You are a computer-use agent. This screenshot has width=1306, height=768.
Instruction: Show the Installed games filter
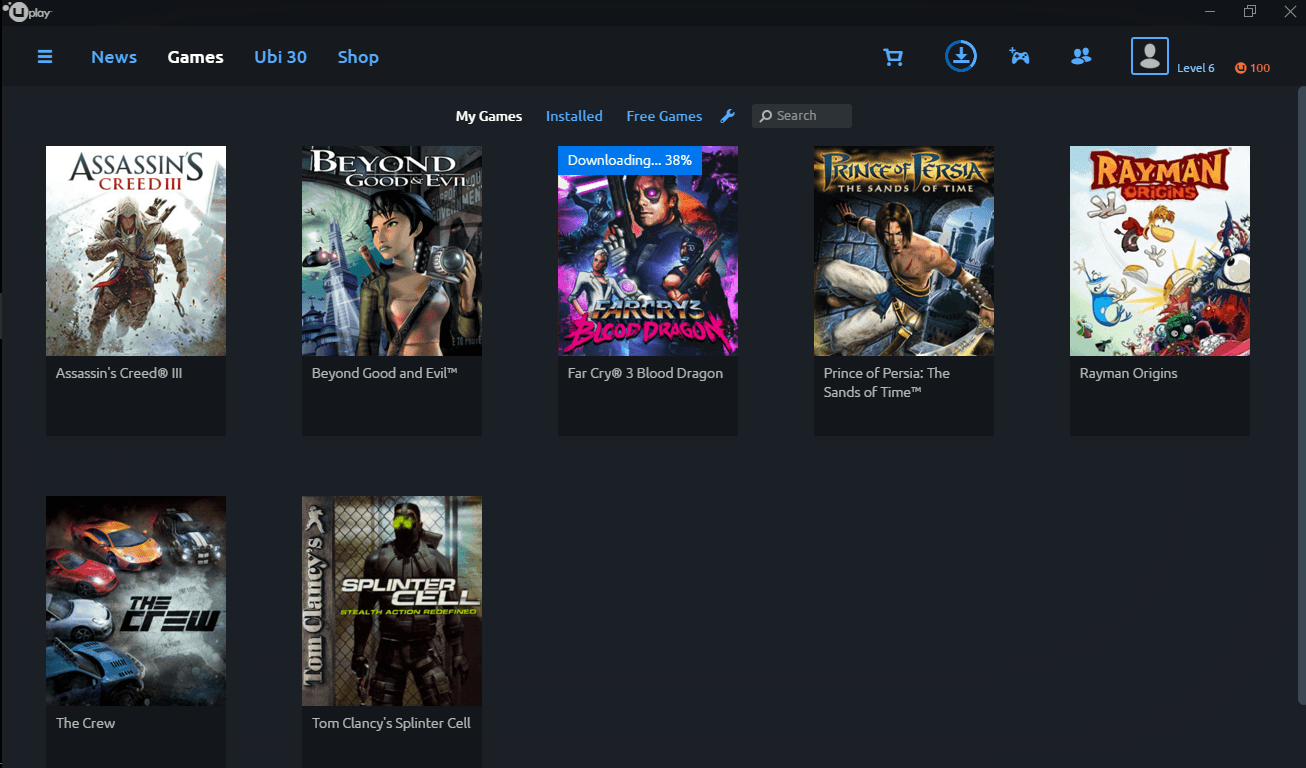pyautogui.click(x=574, y=116)
